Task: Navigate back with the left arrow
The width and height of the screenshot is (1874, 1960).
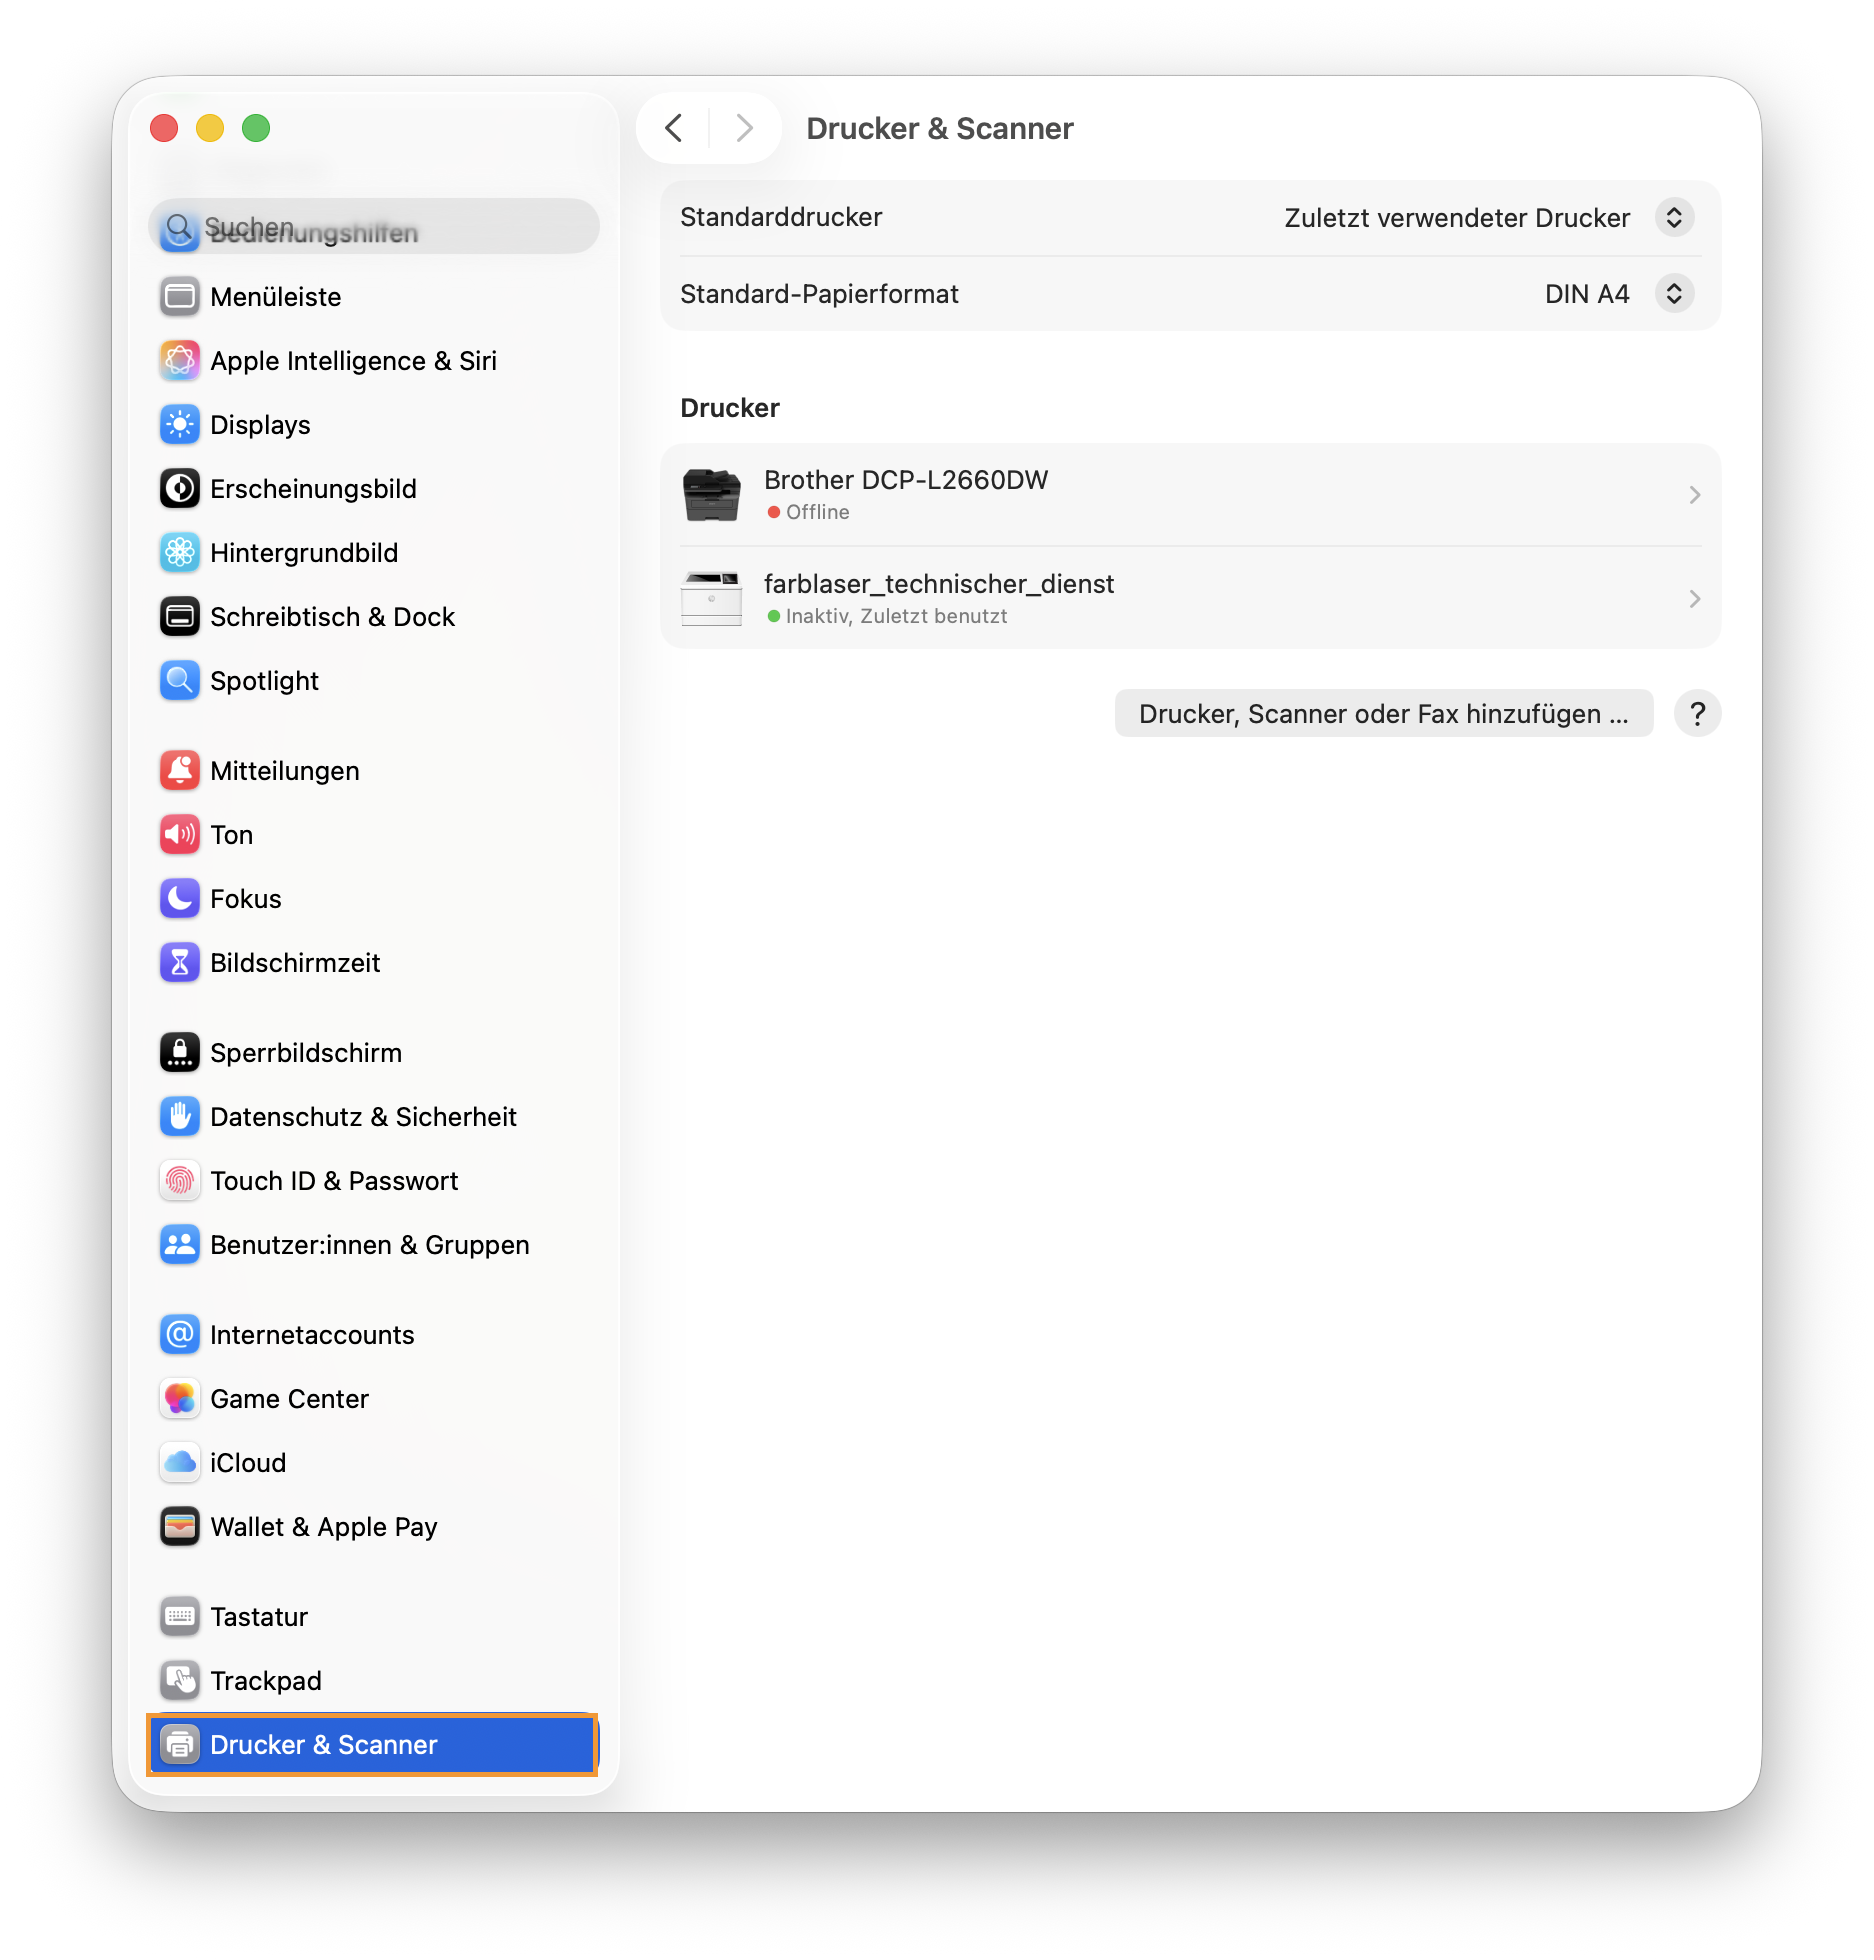Action: tap(674, 128)
